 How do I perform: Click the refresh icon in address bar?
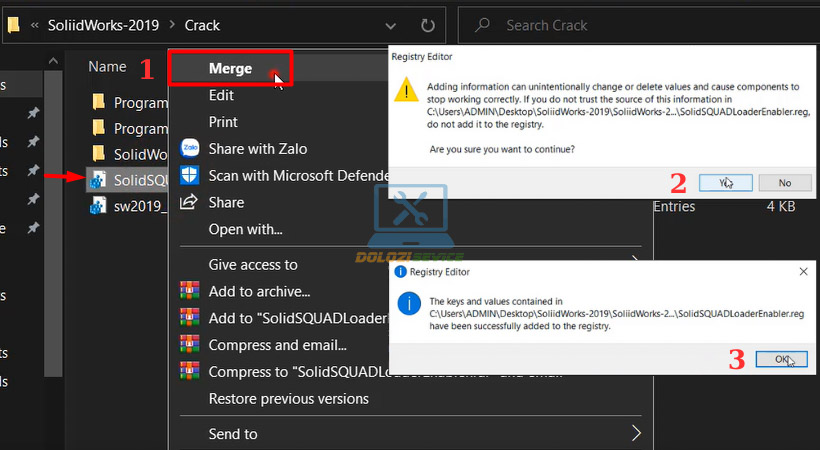point(428,25)
